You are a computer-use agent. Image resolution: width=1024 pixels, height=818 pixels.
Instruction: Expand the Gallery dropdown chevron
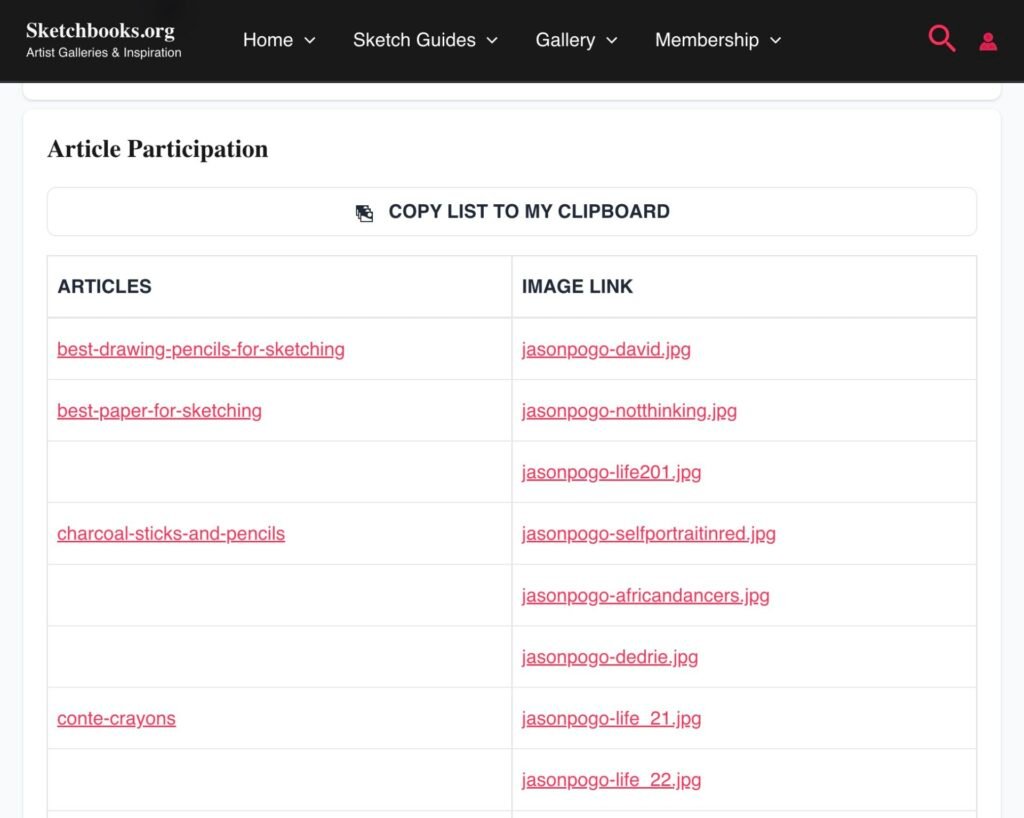[612, 41]
